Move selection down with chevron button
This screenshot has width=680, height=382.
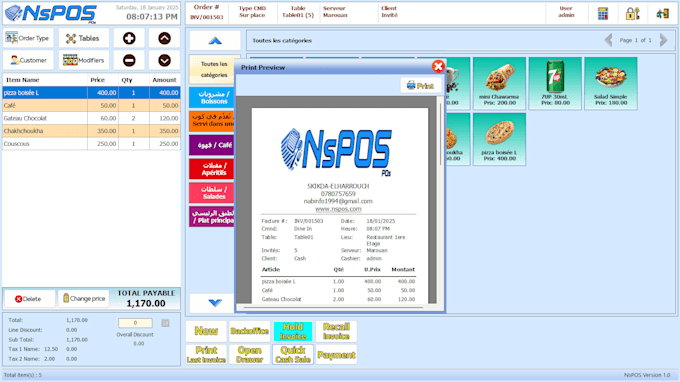[164, 60]
